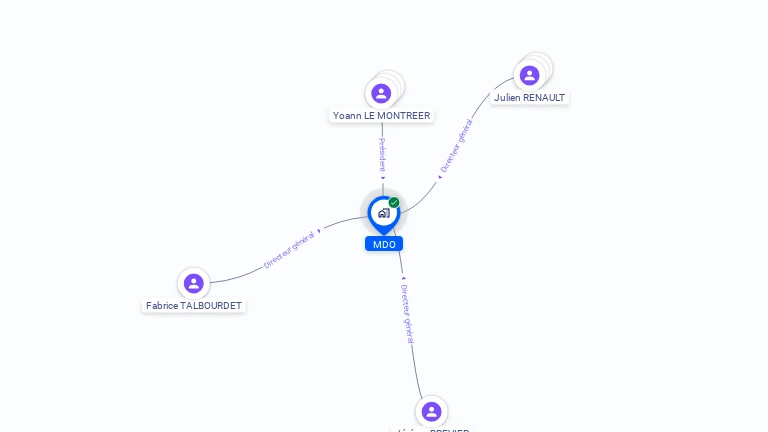The width and height of the screenshot is (768, 432).
Task: Click the blue MDO label
Action: [x=384, y=244]
